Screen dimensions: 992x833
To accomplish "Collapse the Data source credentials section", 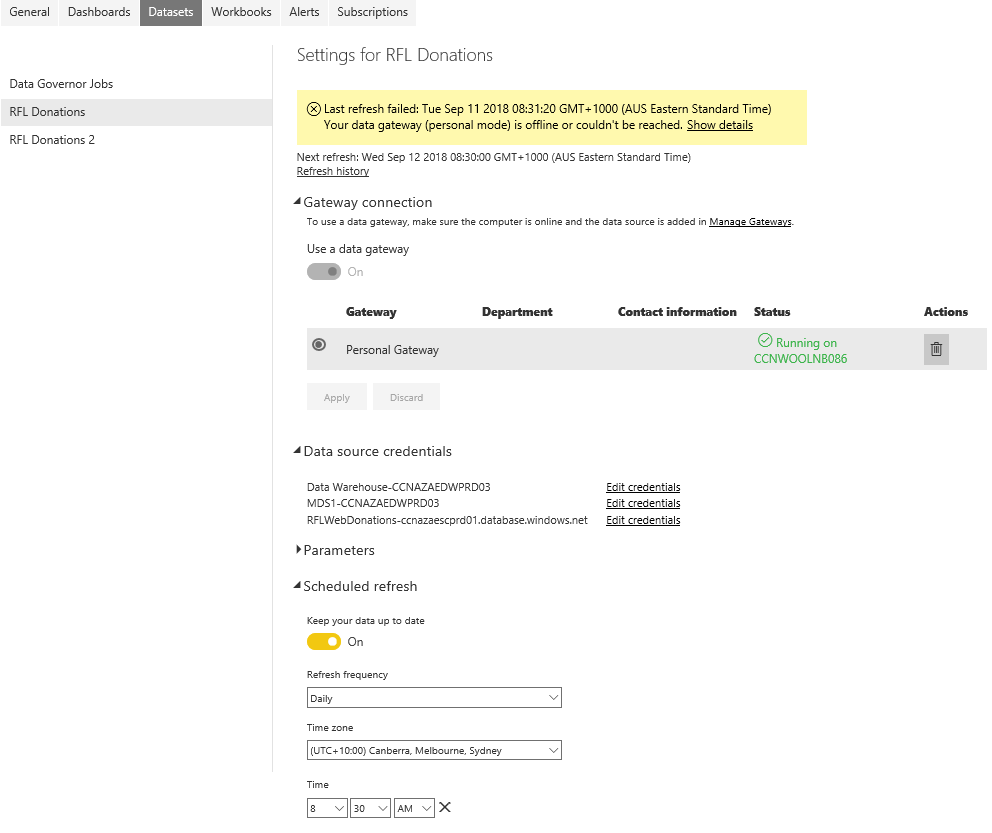I will tap(297, 451).
